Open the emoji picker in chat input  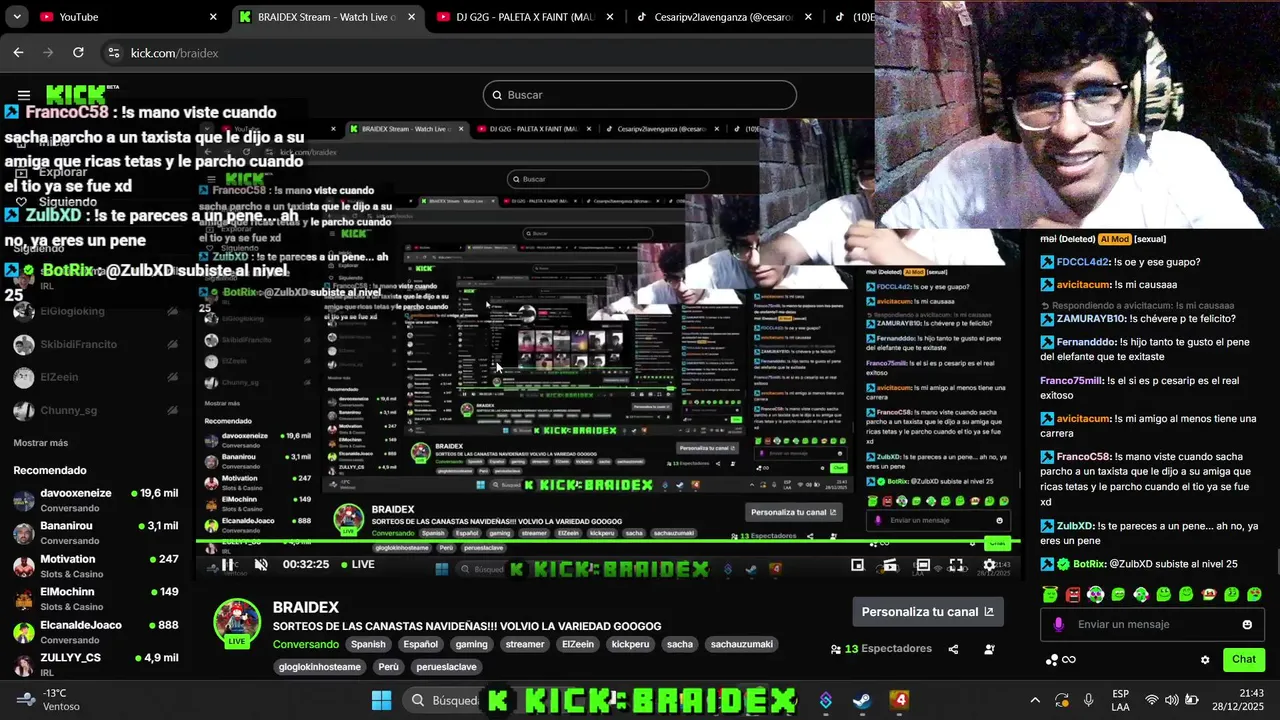[x=1247, y=625]
